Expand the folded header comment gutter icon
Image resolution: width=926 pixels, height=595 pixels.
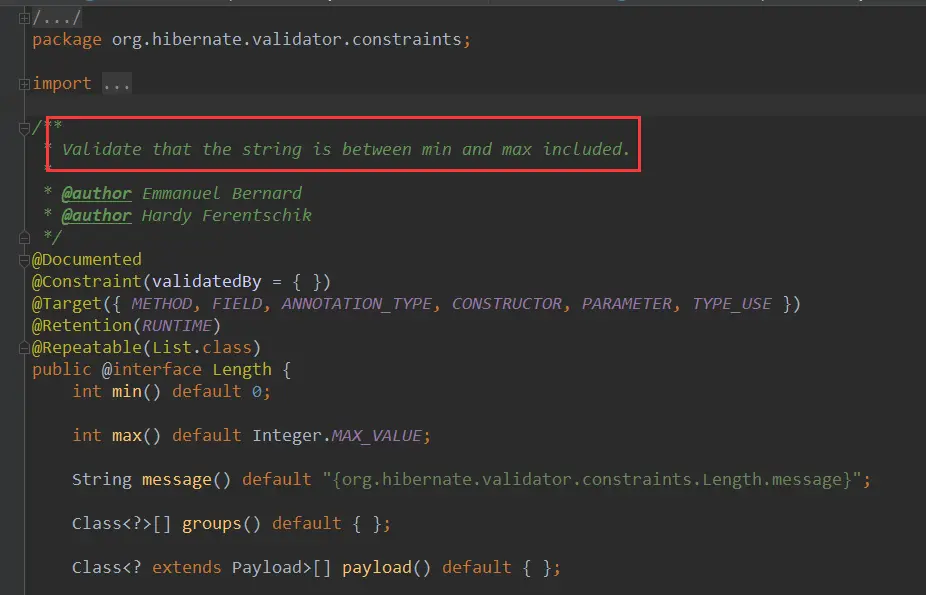pos(24,19)
